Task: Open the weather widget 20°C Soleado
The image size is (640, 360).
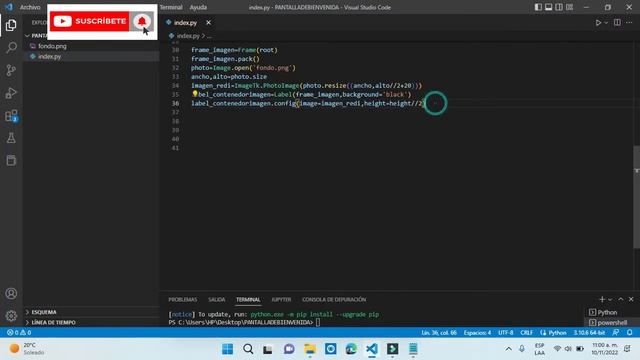Action: click(27, 349)
